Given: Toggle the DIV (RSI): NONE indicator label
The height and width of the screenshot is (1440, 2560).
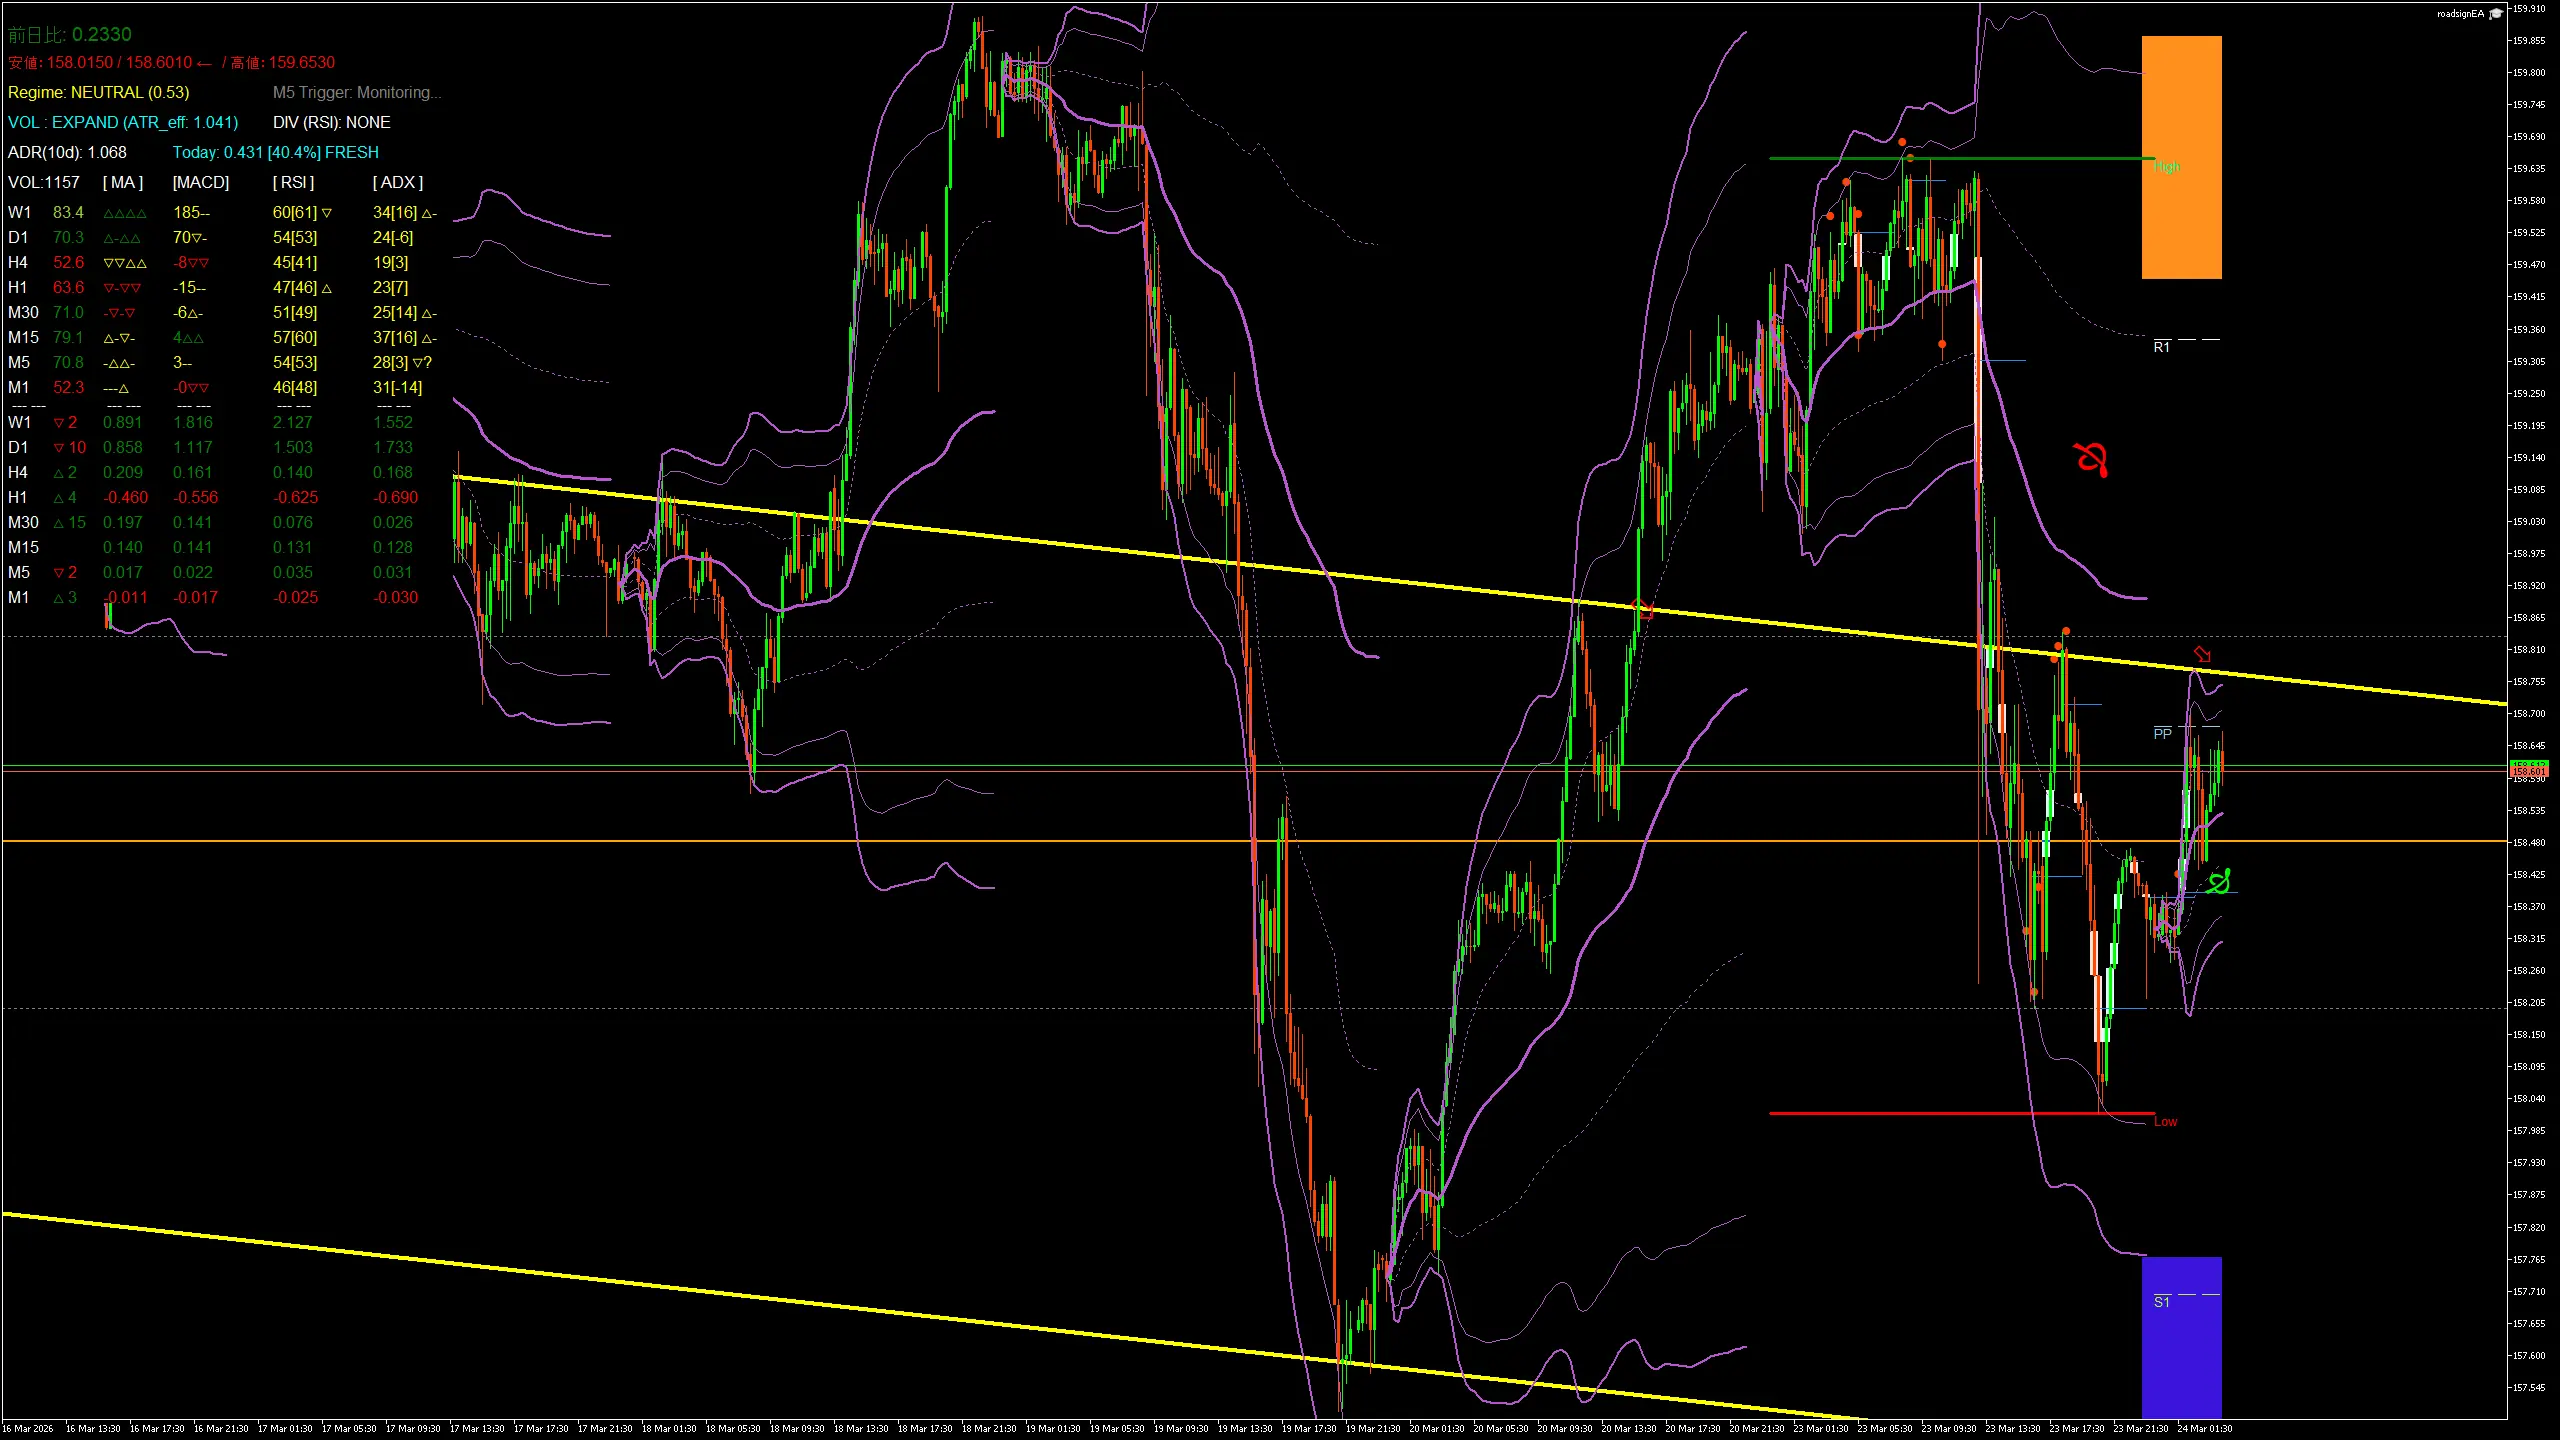Looking at the screenshot, I should 331,122.
